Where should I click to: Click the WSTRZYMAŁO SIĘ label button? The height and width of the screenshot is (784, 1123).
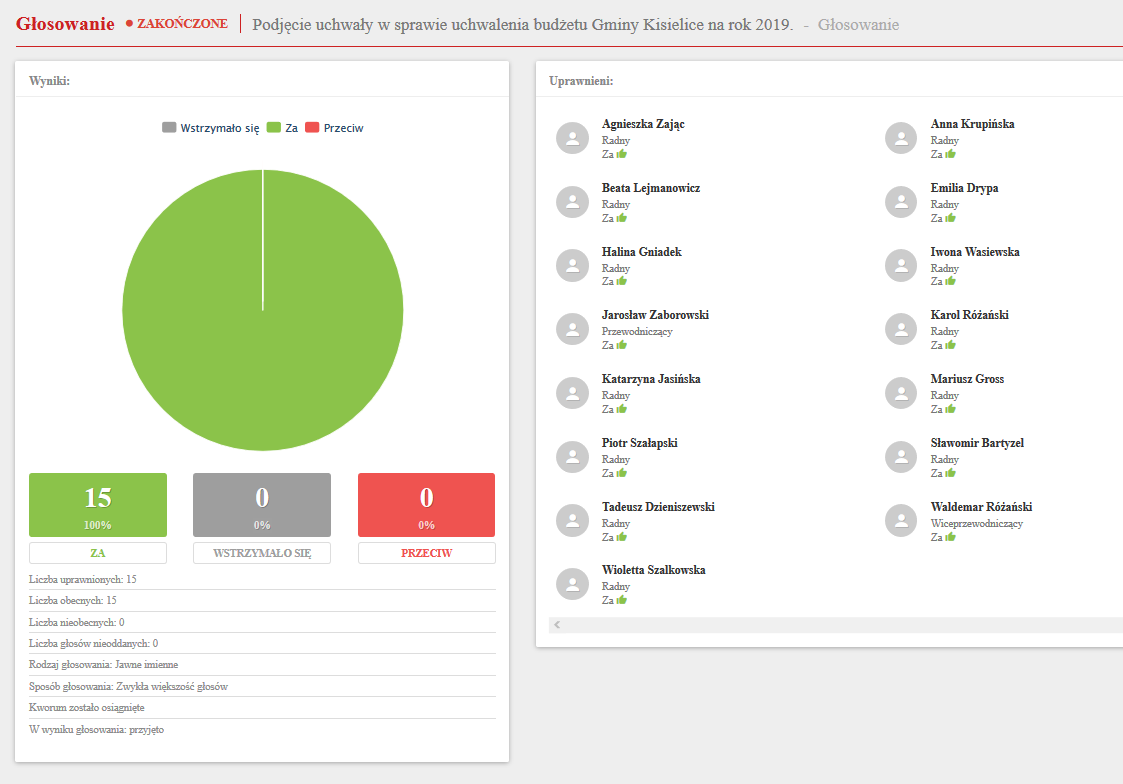click(x=262, y=553)
